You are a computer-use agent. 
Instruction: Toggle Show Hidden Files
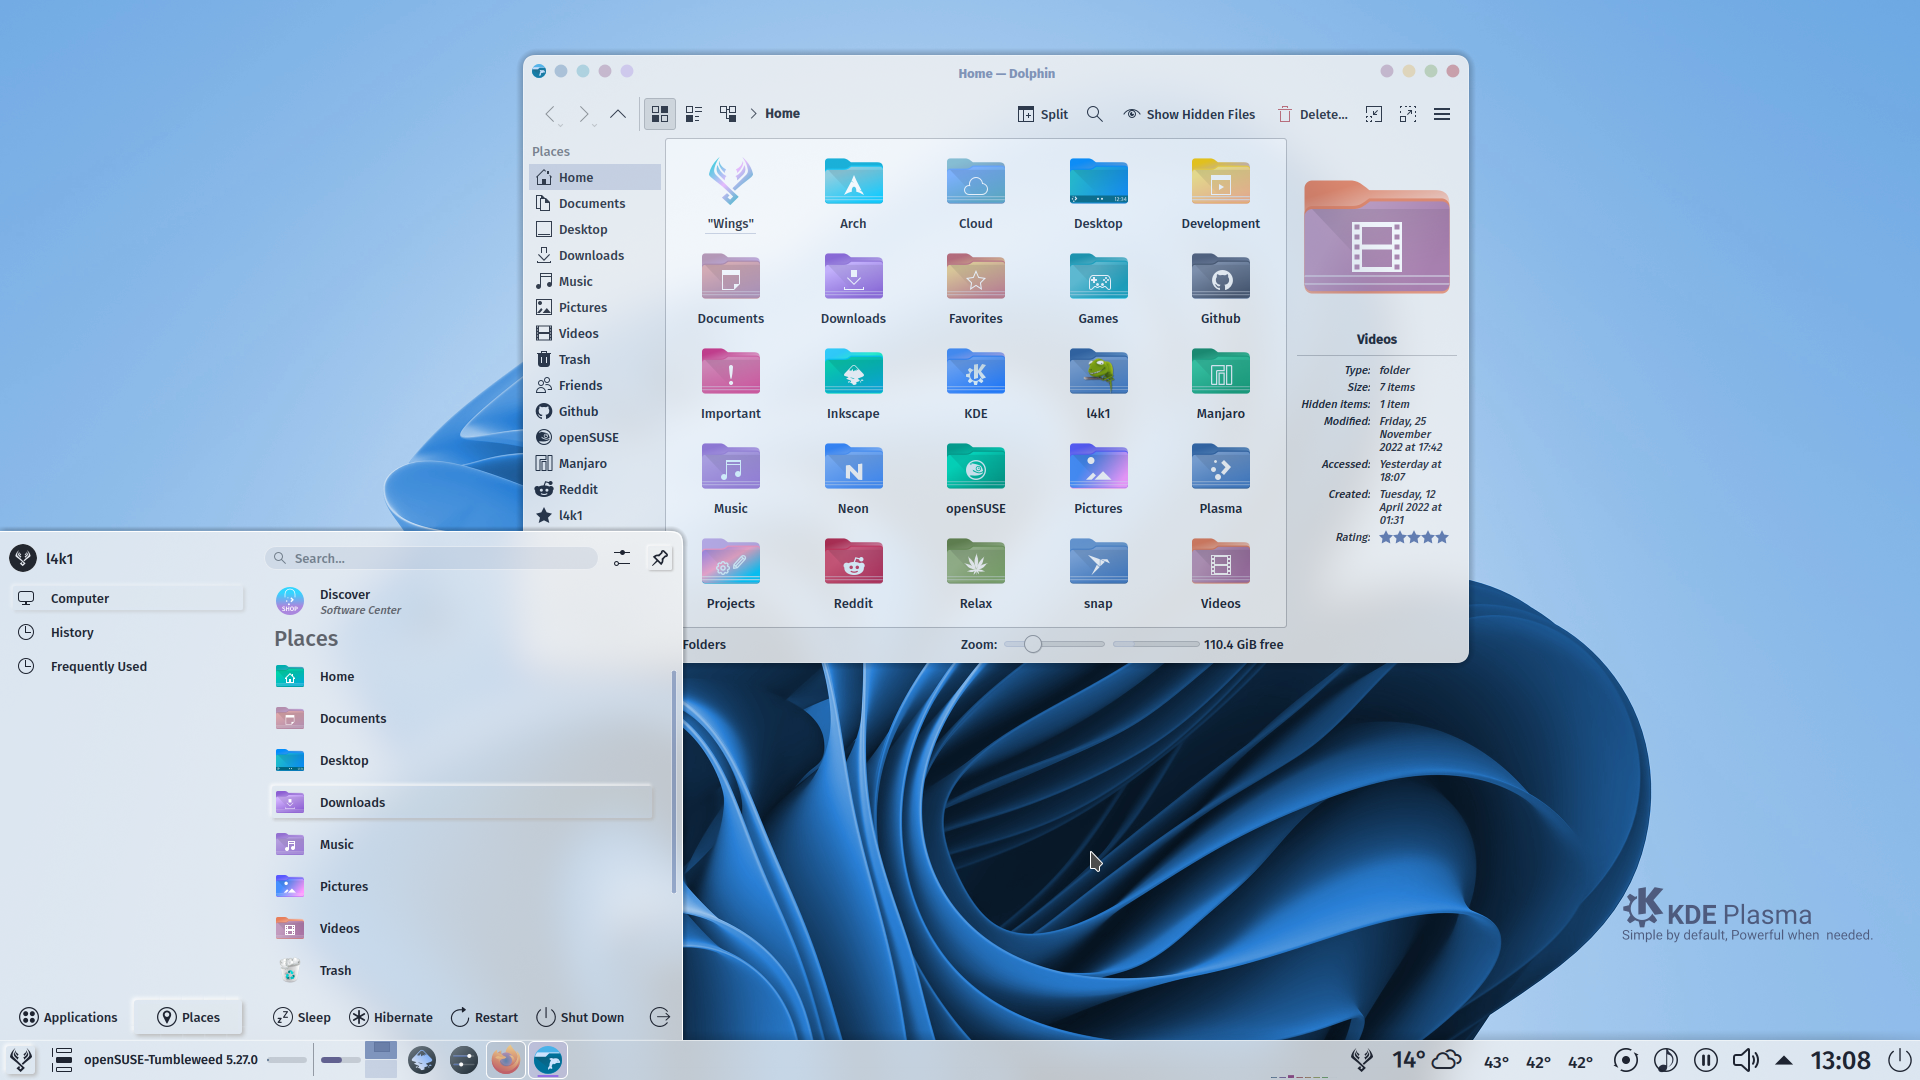click(x=1189, y=114)
